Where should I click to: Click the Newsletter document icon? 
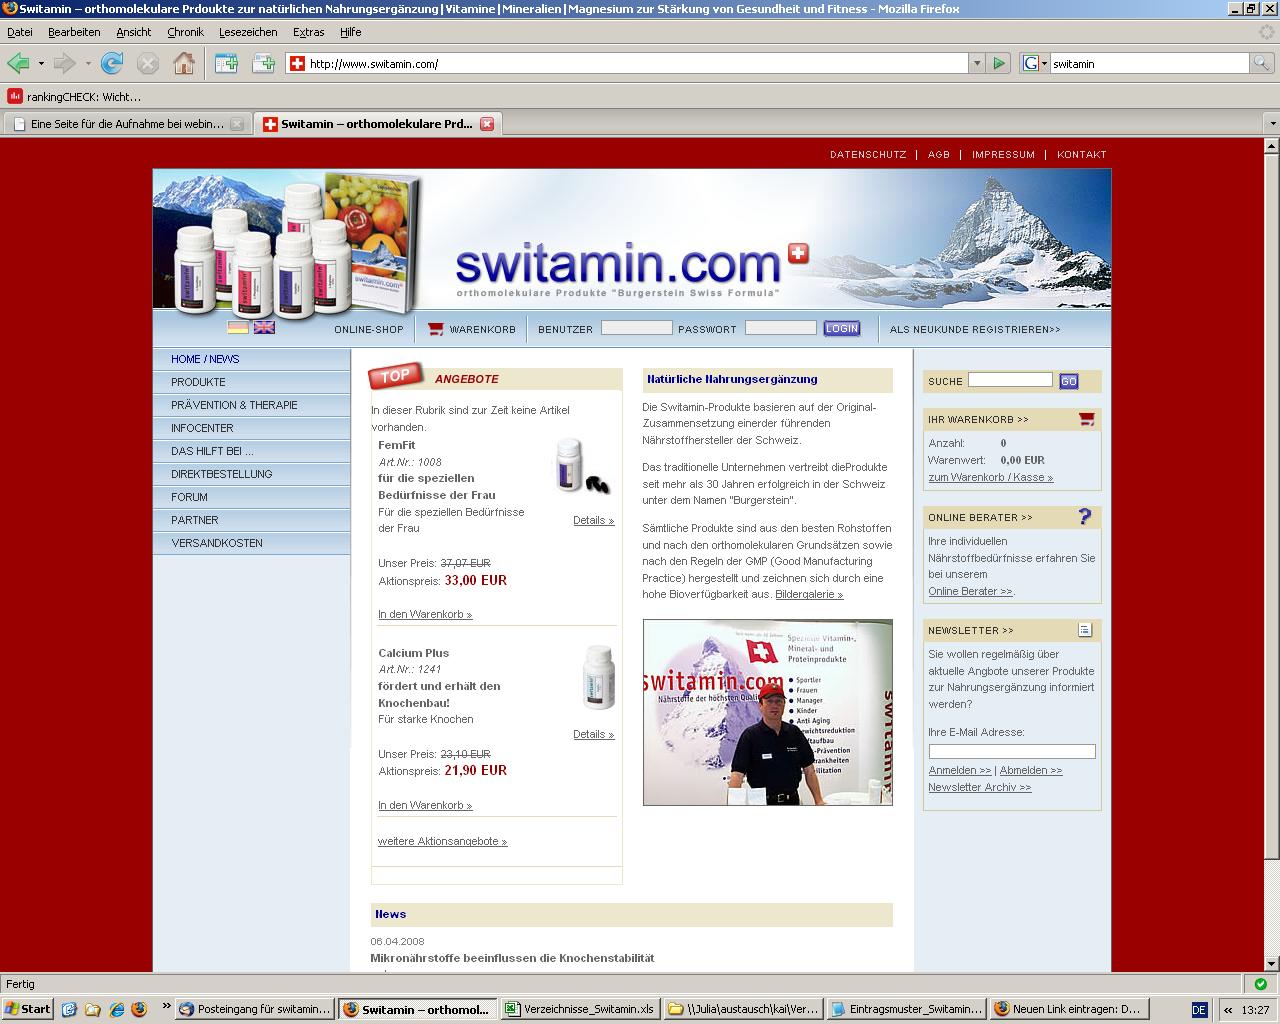[x=1085, y=629]
